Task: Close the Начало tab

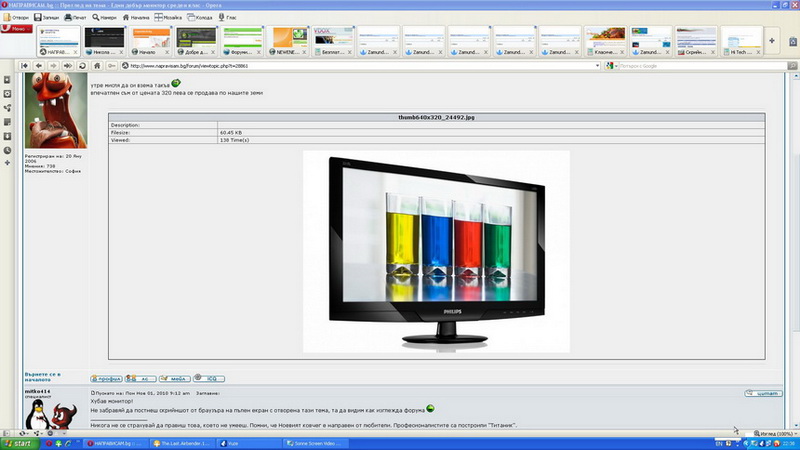Action: click(x=167, y=52)
